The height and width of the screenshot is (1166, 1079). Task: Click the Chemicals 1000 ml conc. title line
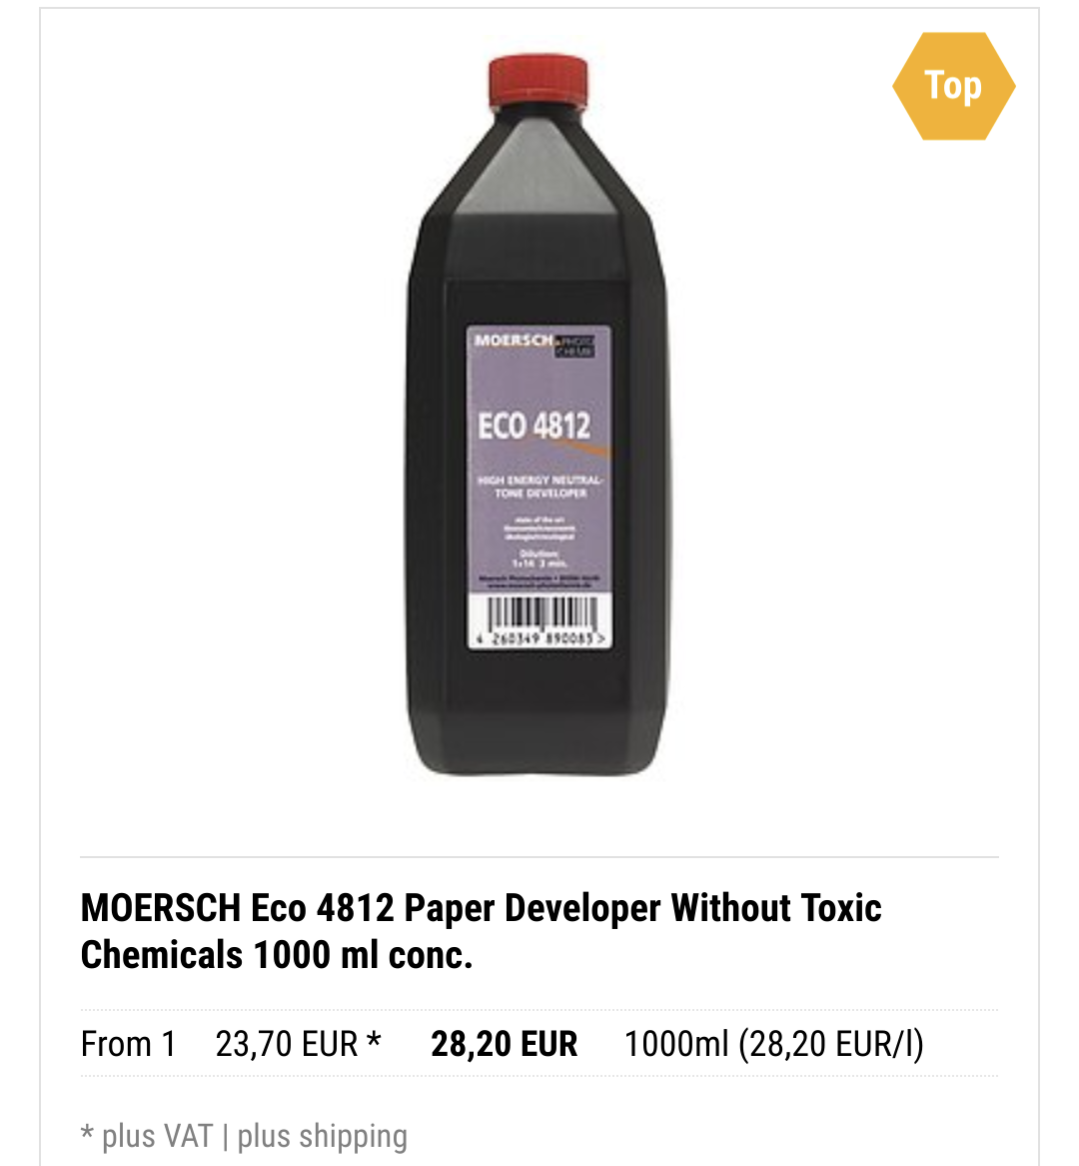coord(277,955)
